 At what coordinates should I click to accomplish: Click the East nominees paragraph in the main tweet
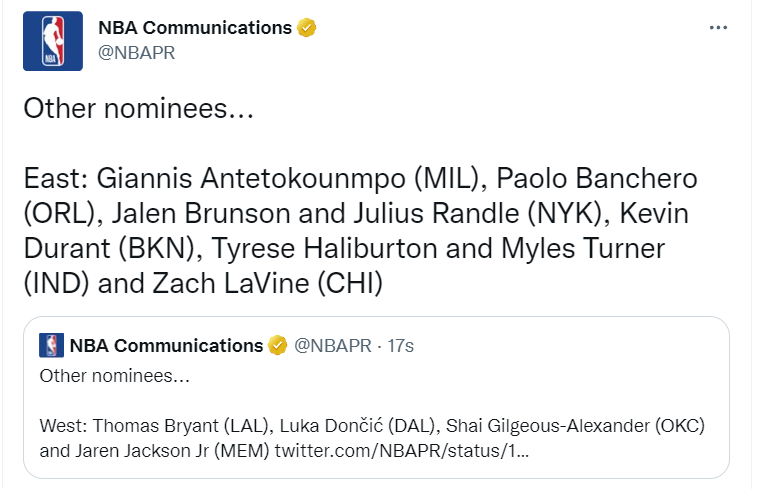[x=361, y=230]
